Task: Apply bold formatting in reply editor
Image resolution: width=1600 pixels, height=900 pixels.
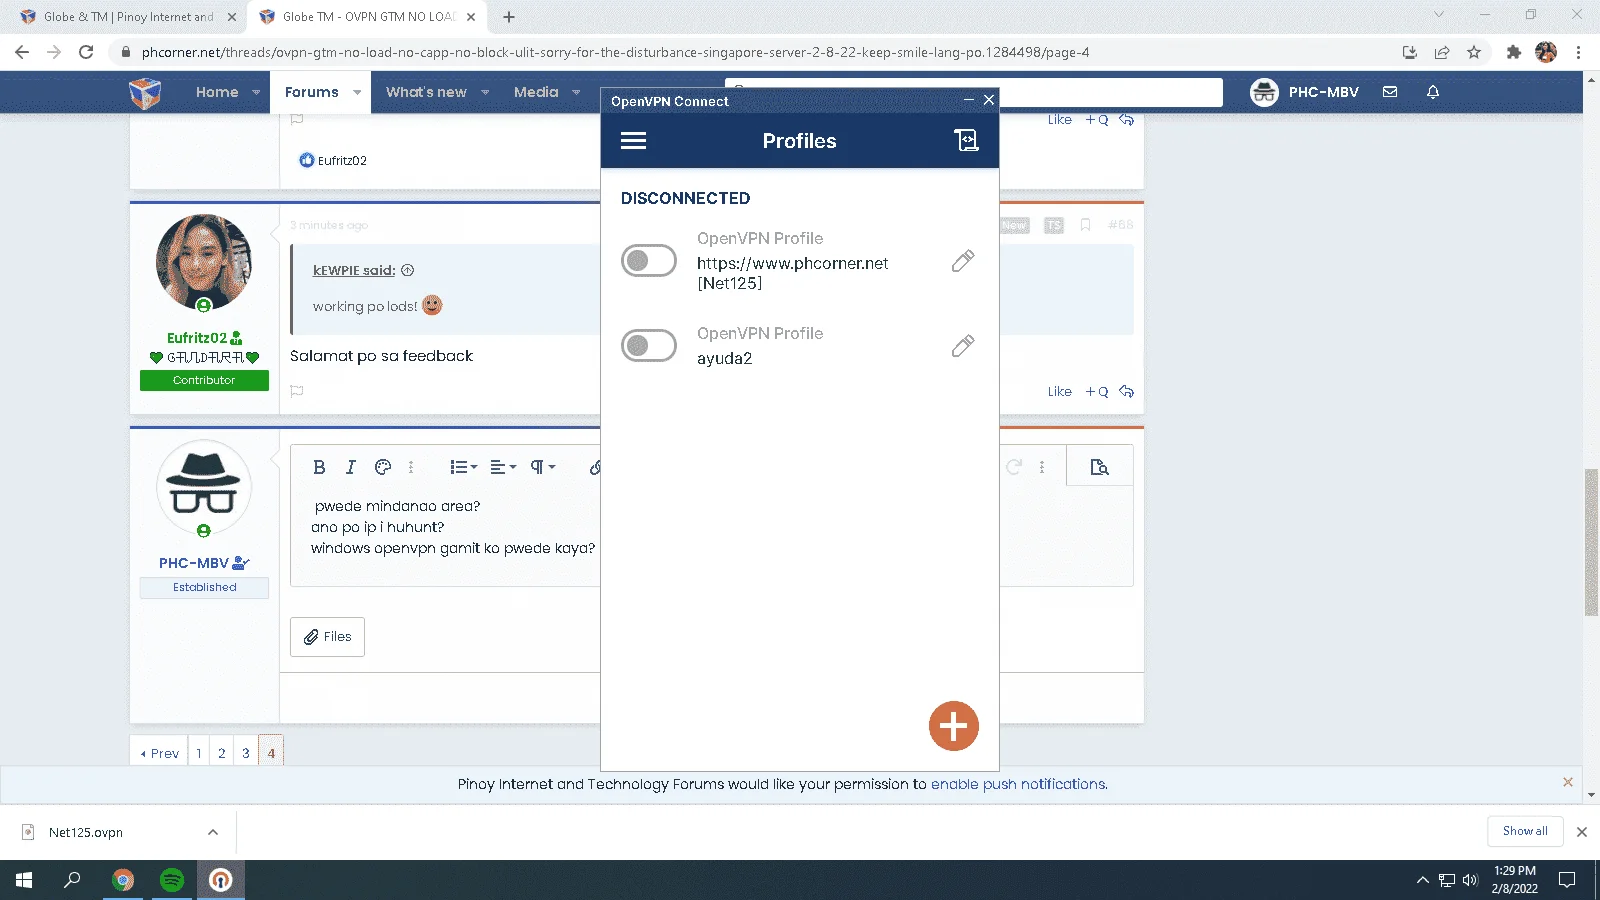Action: [319, 467]
